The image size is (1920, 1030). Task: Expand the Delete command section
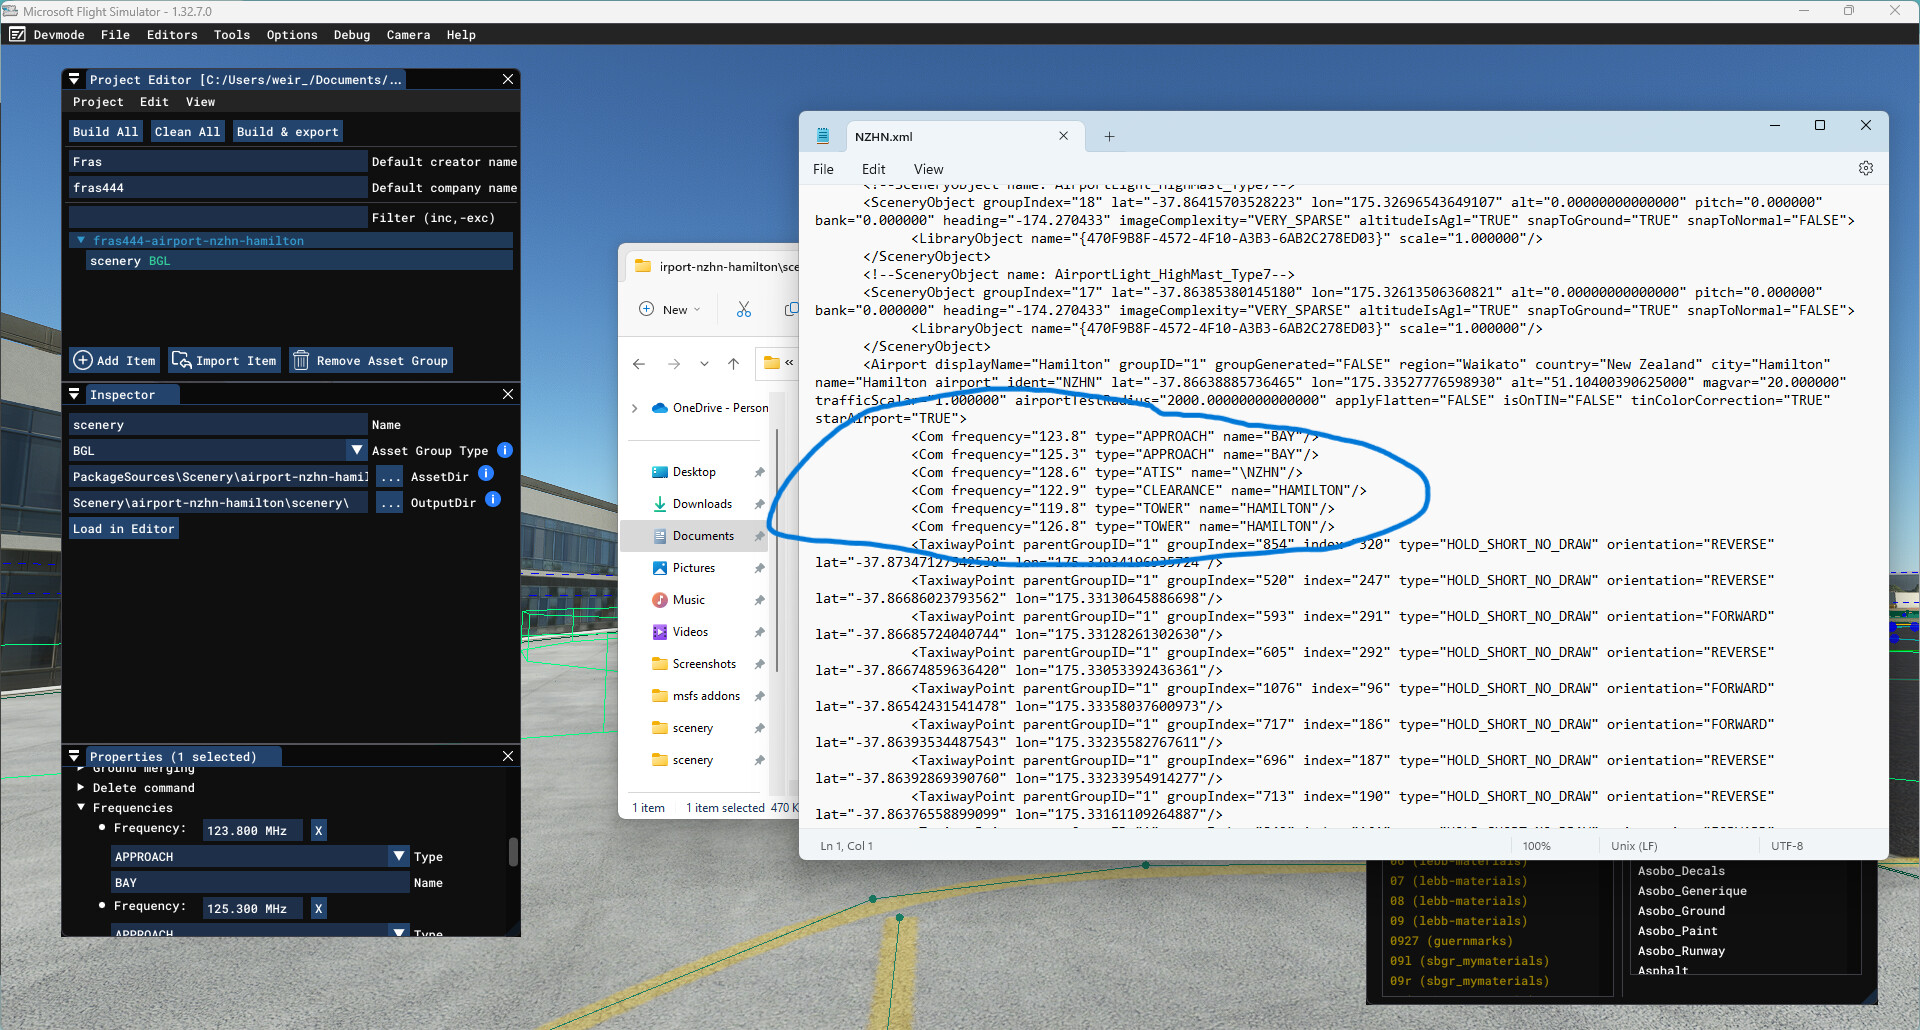click(x=81, y=787)
